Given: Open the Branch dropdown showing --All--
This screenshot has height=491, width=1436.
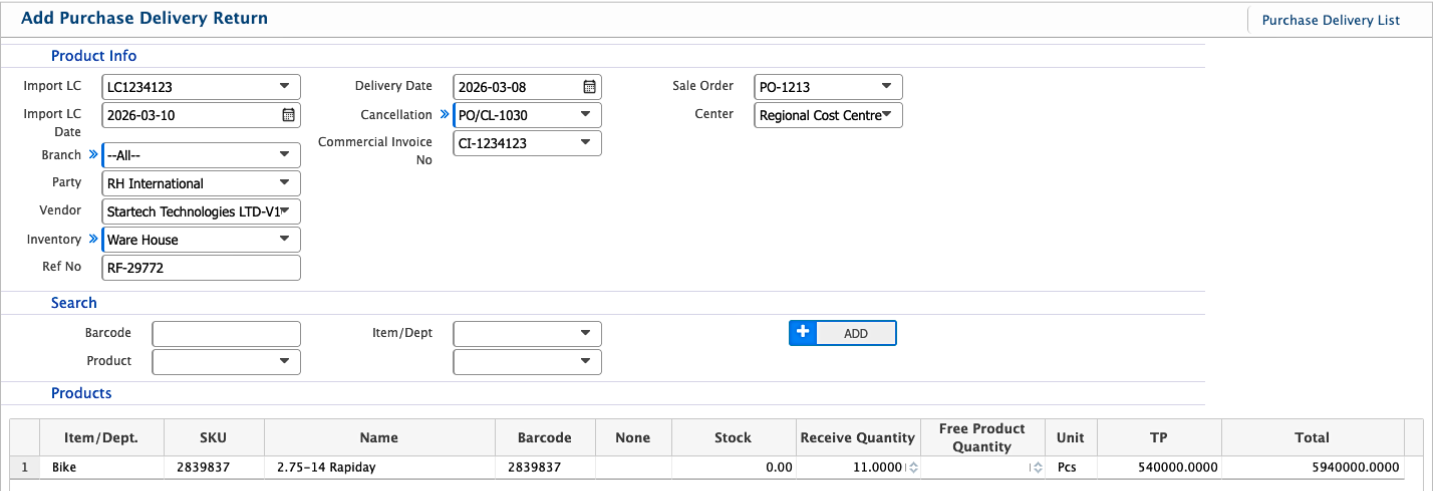Looking at the screenshot, I should point(284,155).
